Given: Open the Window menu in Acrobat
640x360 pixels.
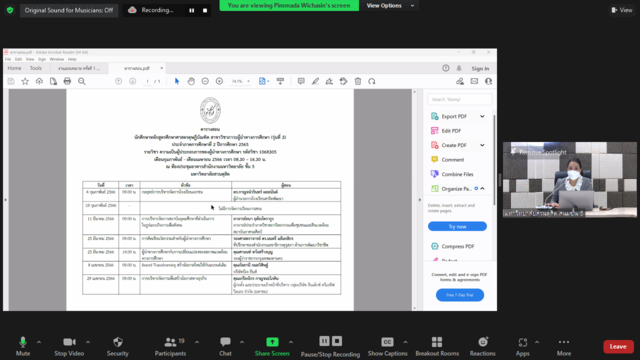Looking at the screenshot, I should coord(57,59).
